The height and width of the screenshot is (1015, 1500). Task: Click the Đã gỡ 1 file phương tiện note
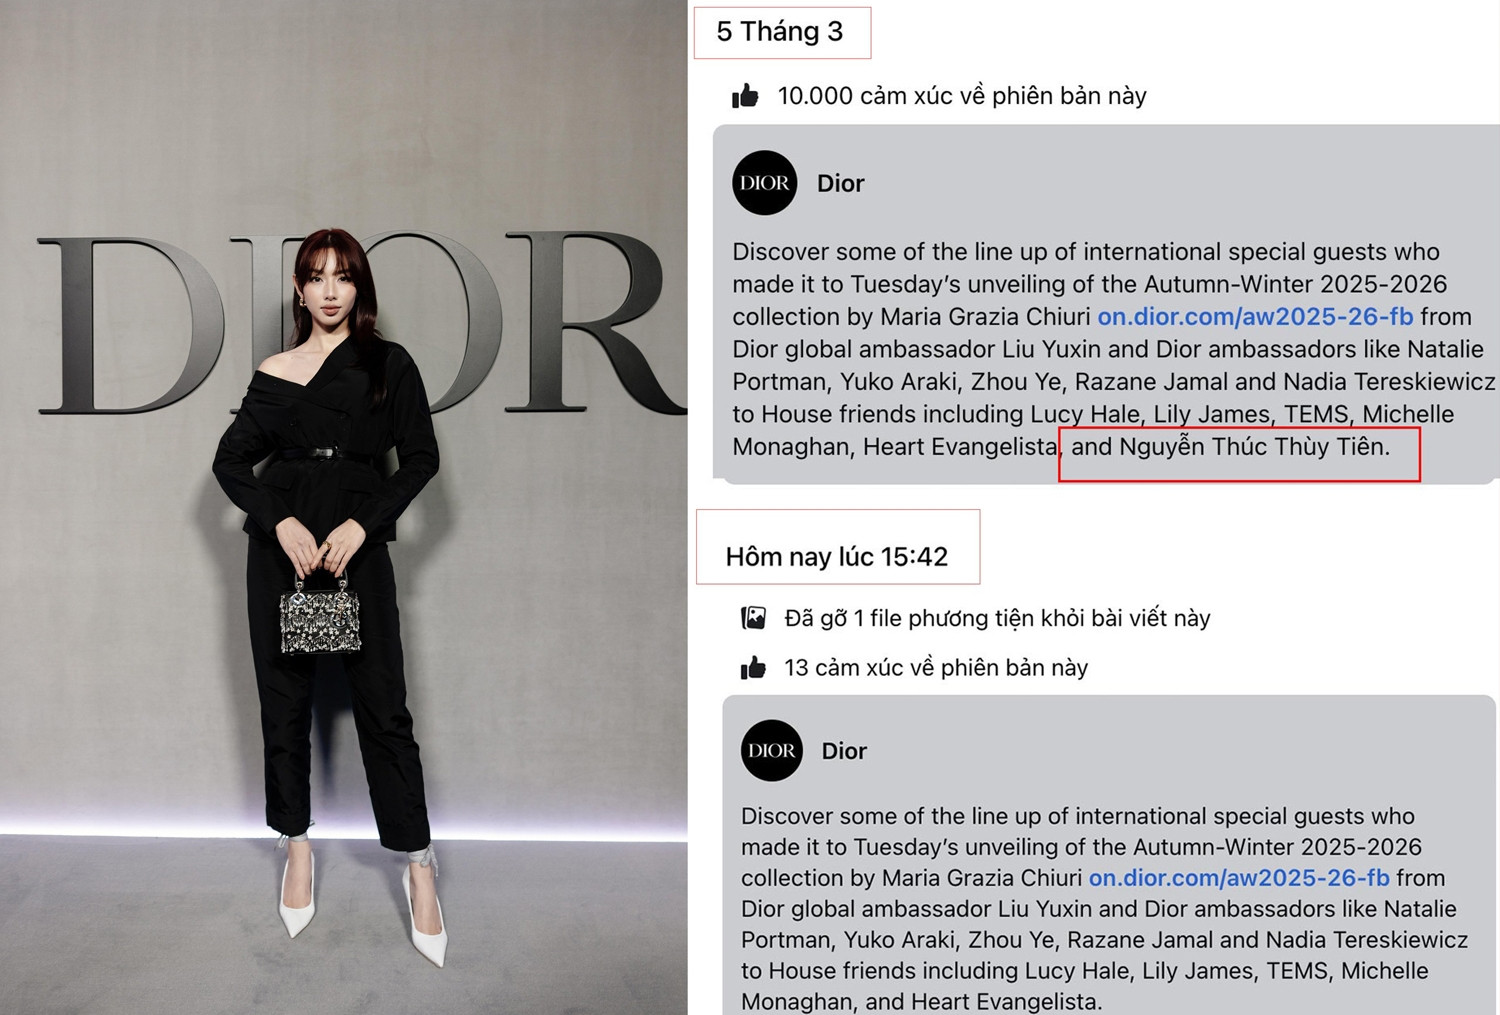click(x=997, y=618)
